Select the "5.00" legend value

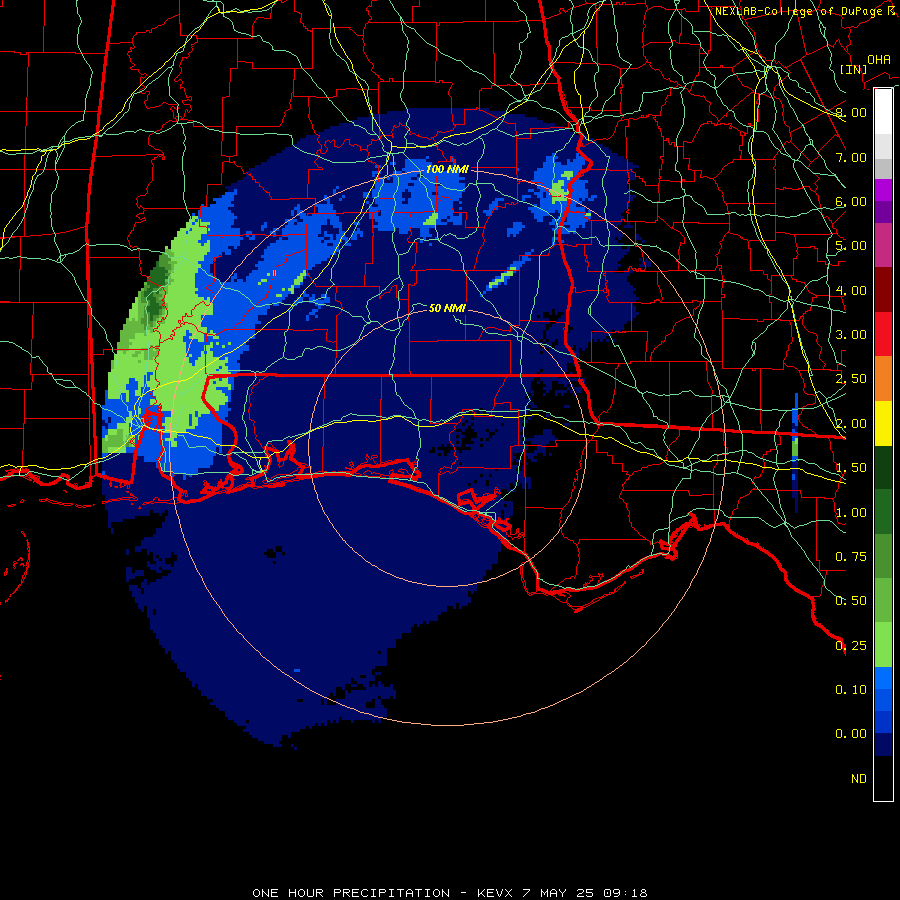click(851, 246)
